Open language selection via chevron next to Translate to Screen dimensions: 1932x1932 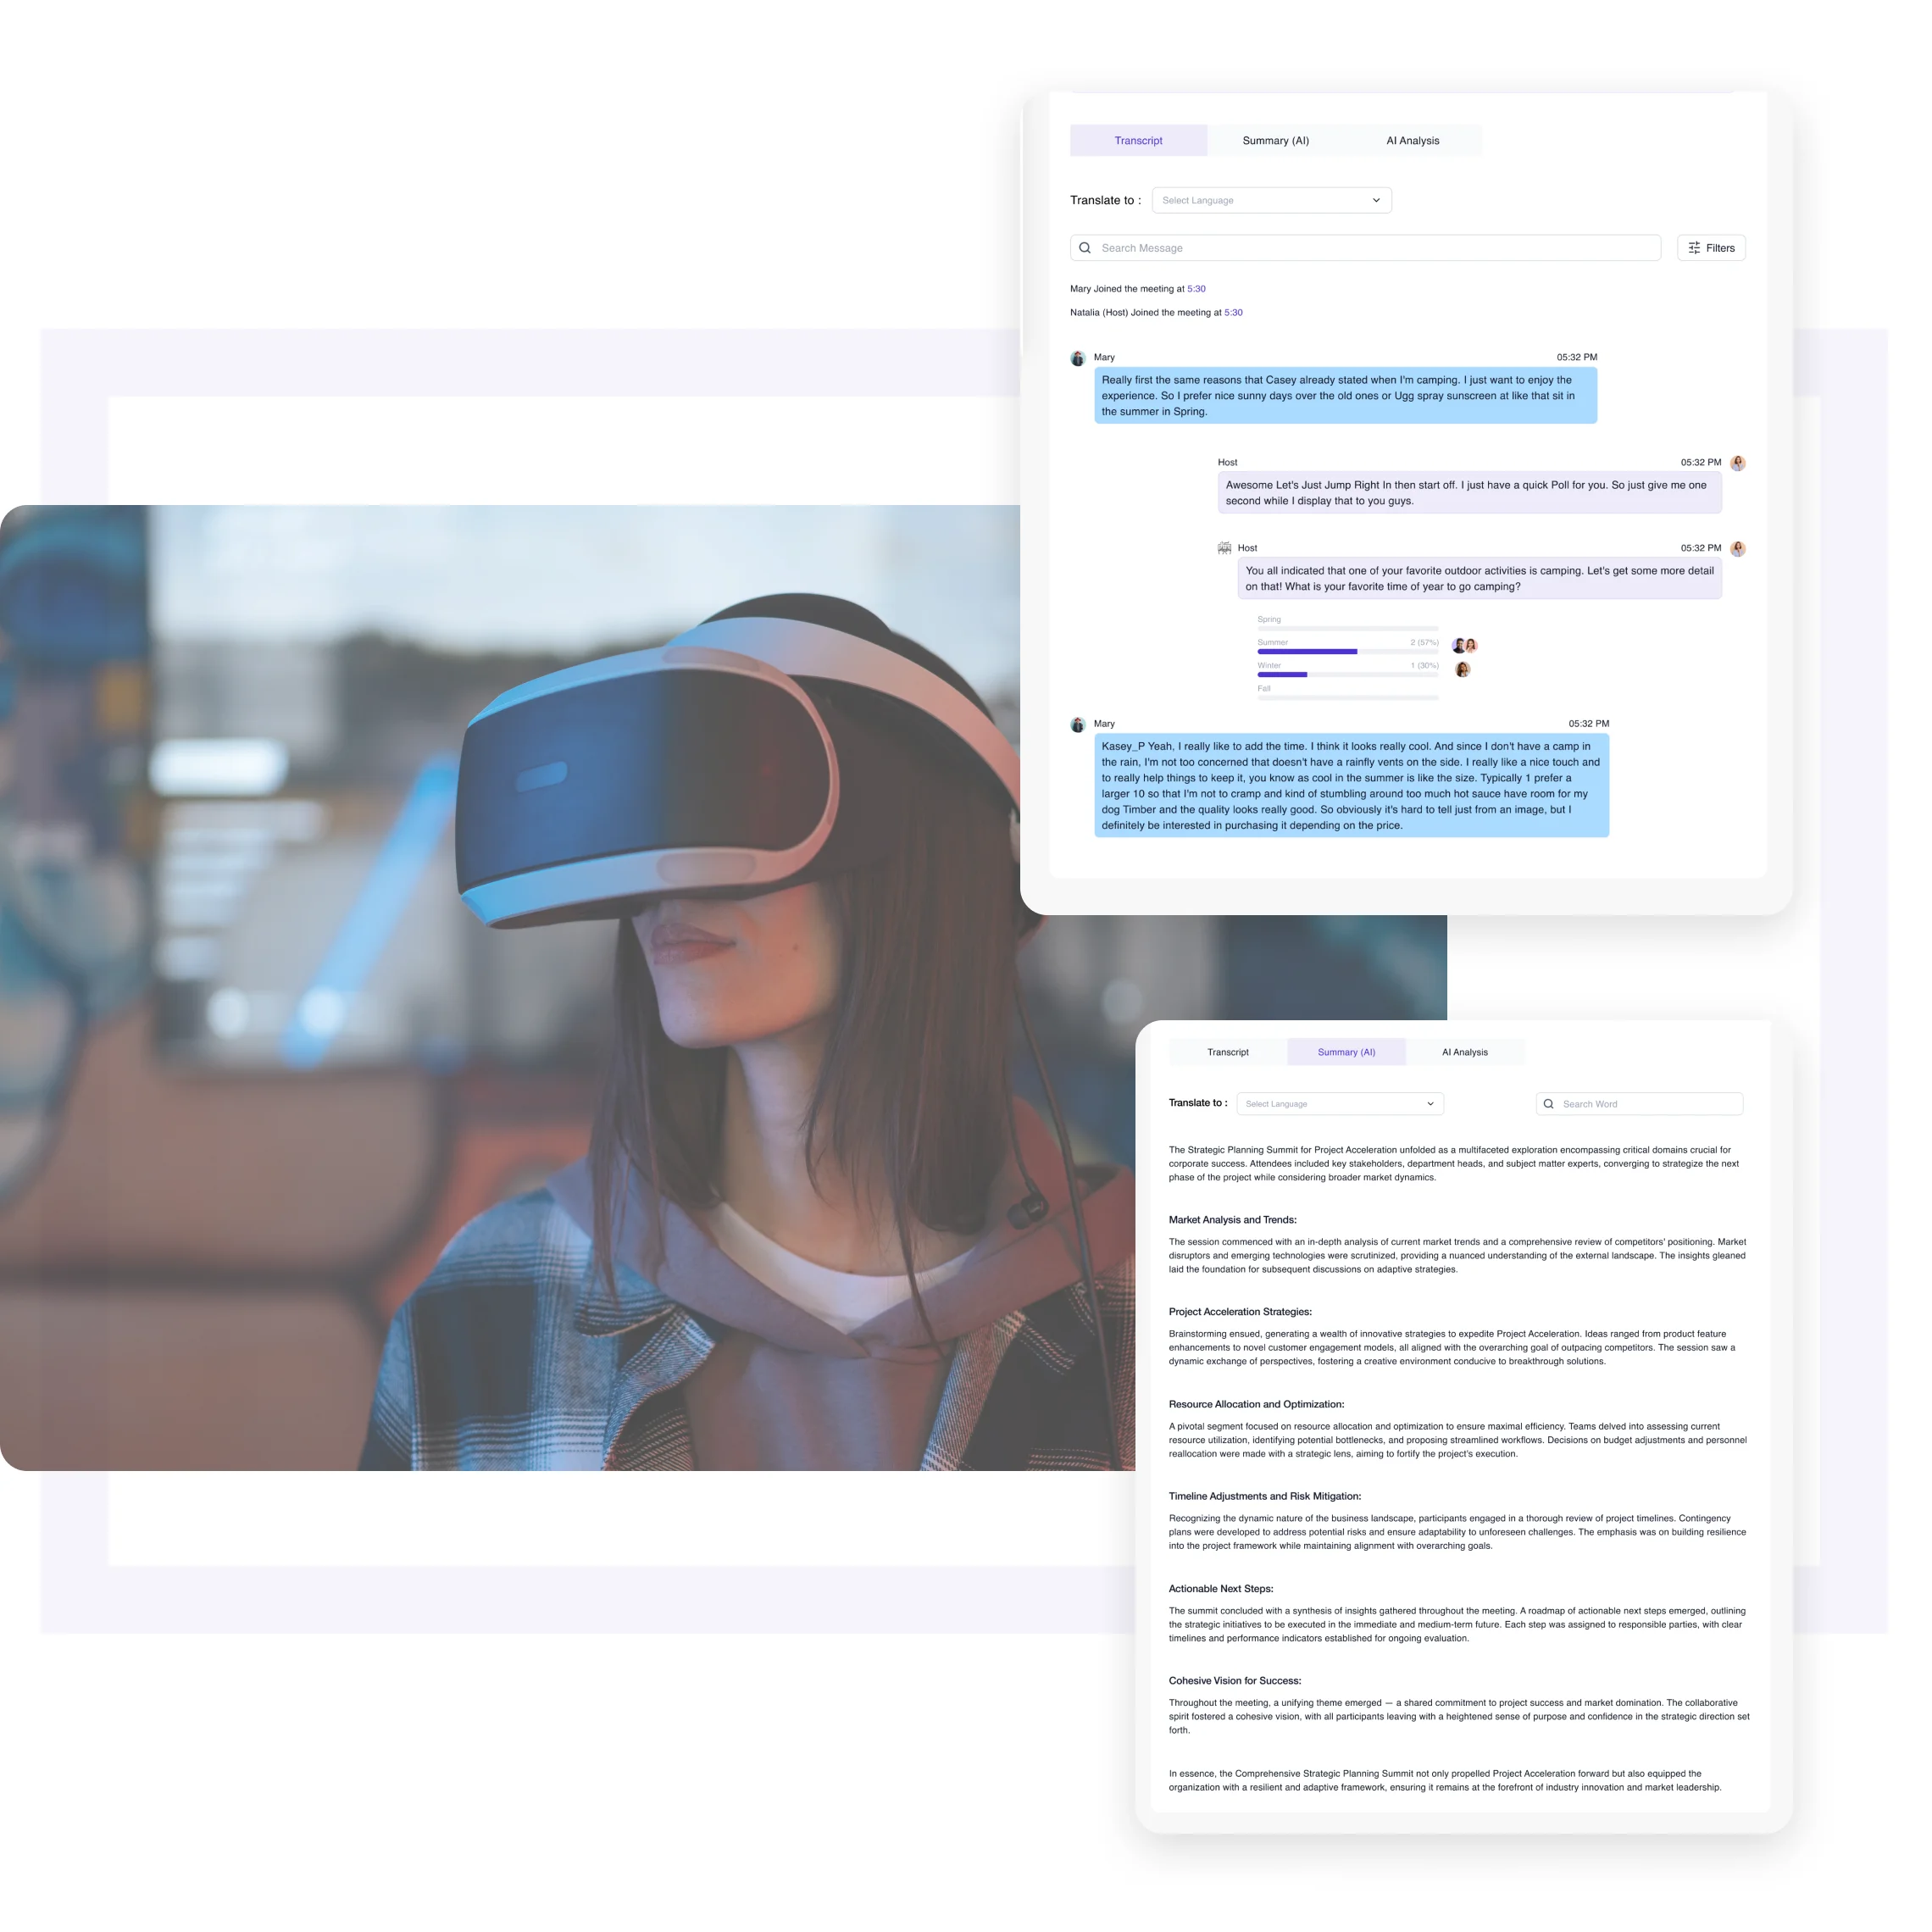coord(1377,200)
